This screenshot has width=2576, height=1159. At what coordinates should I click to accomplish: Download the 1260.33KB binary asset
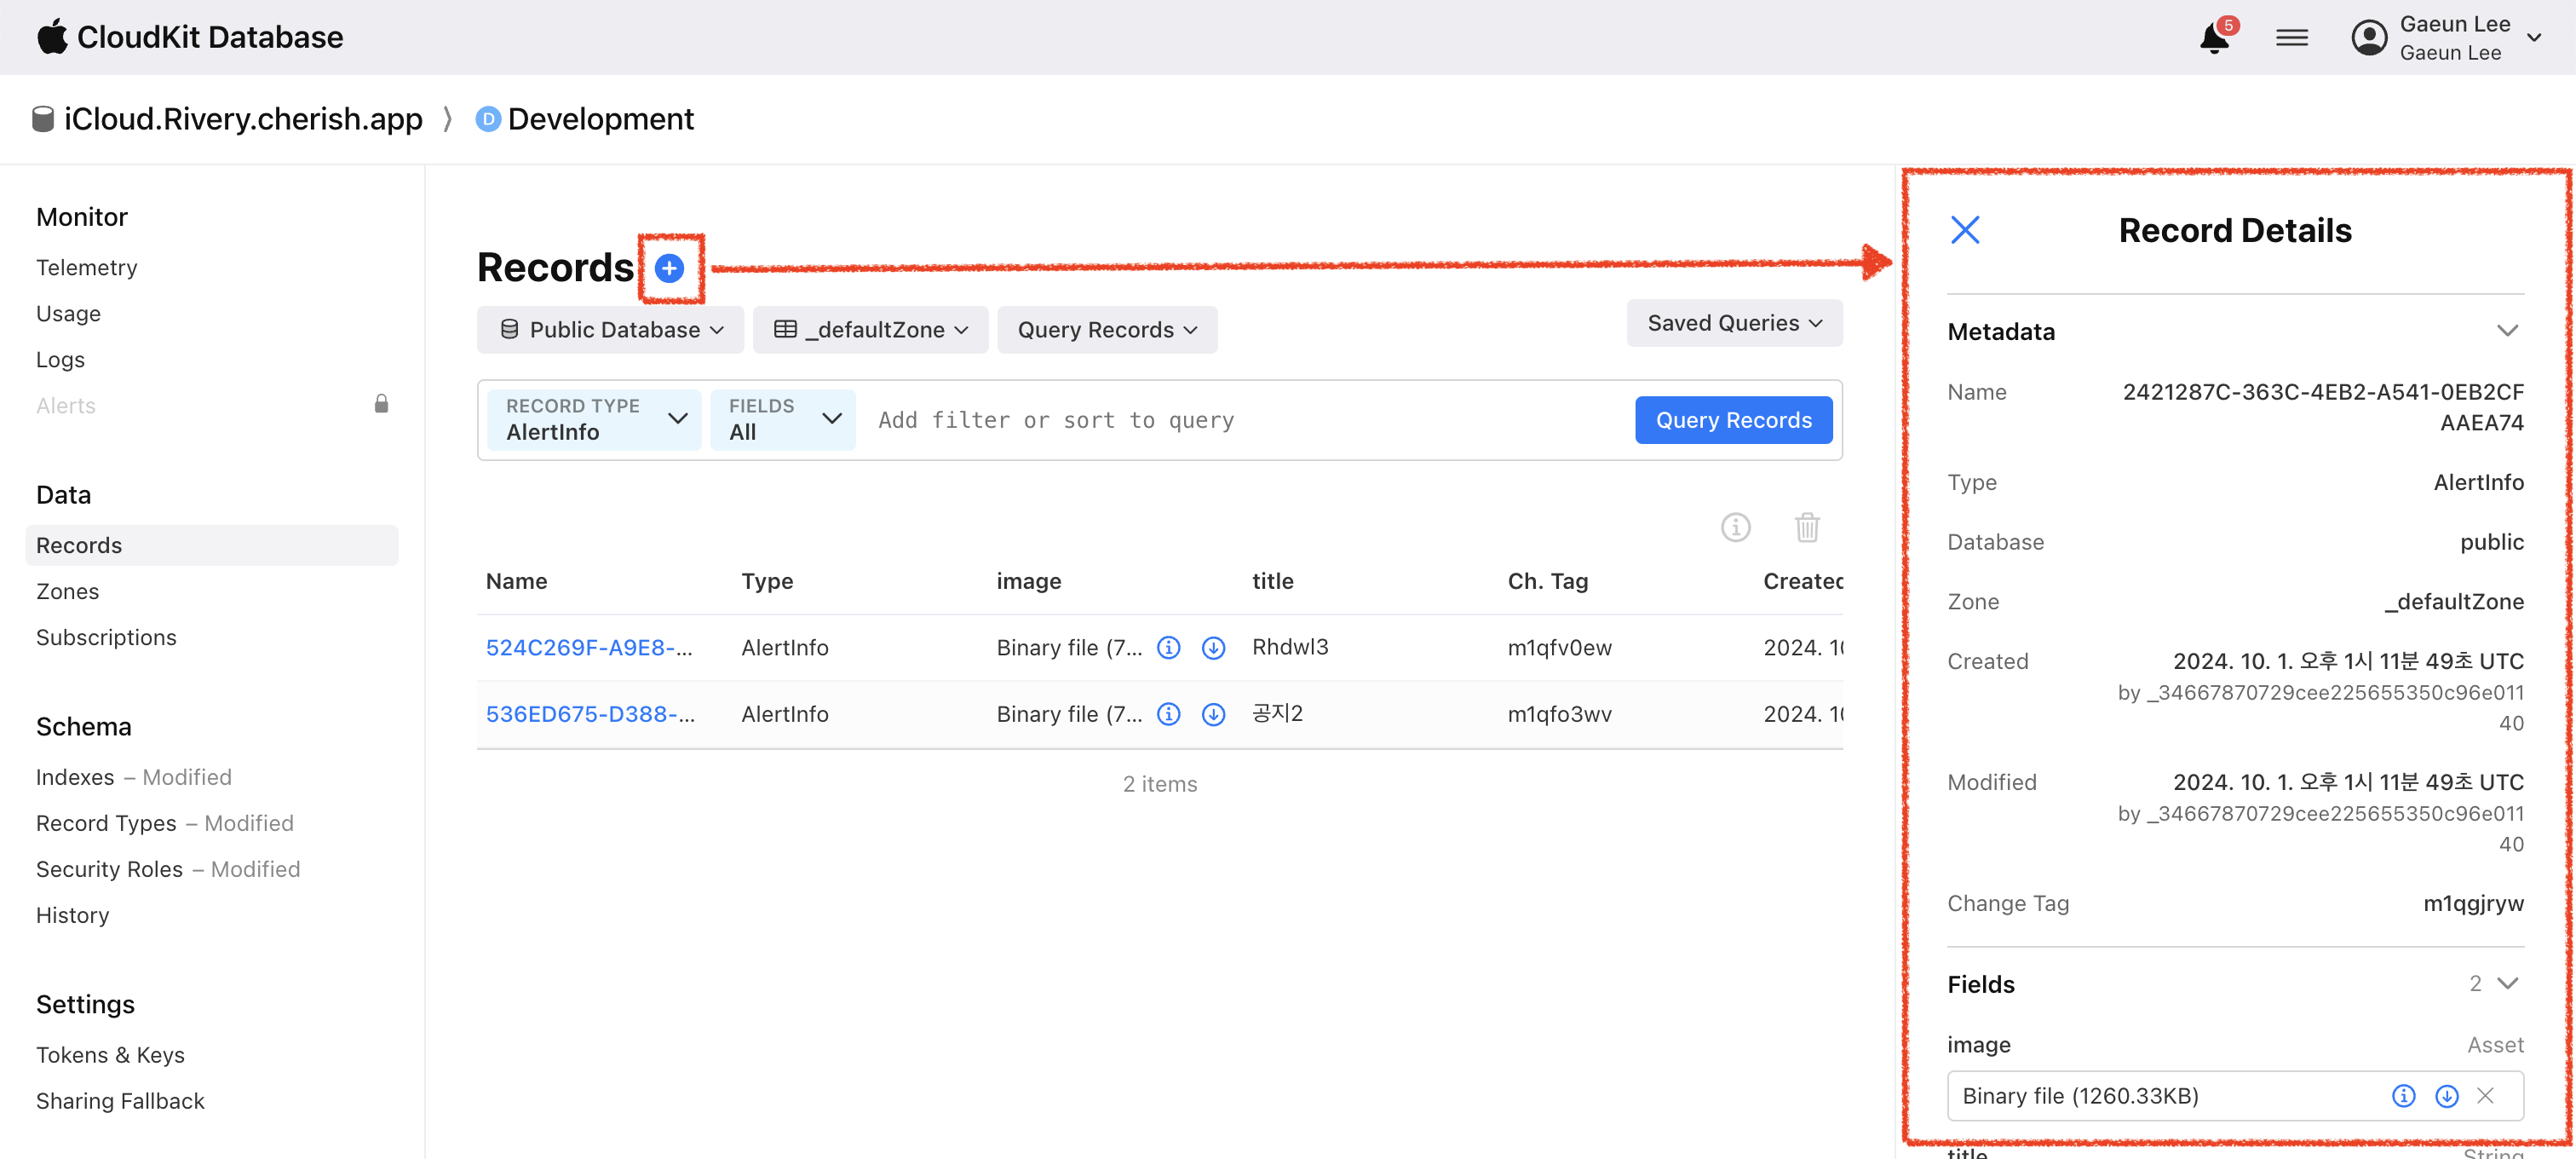(2446, 1096)
